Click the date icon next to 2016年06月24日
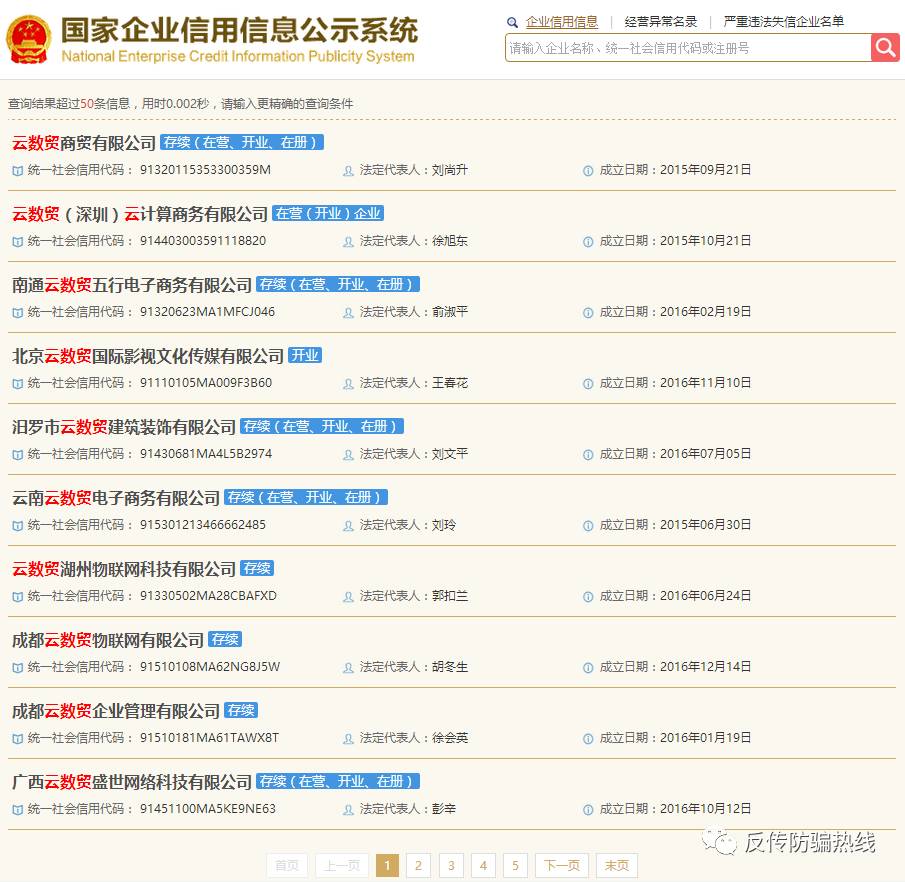The image size is (905, 882). coord(588,597)
